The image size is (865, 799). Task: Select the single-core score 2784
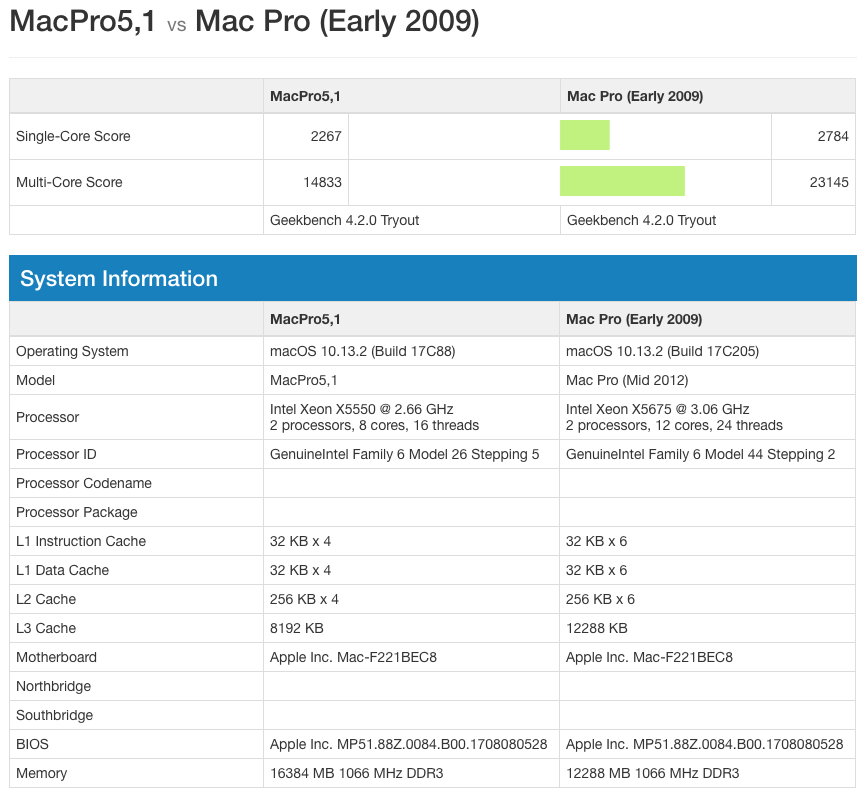click(x=832, y=136)
